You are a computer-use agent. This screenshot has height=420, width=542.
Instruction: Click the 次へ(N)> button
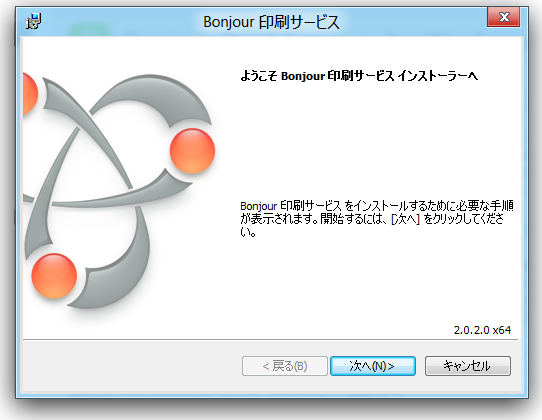(x=373, y=366)
